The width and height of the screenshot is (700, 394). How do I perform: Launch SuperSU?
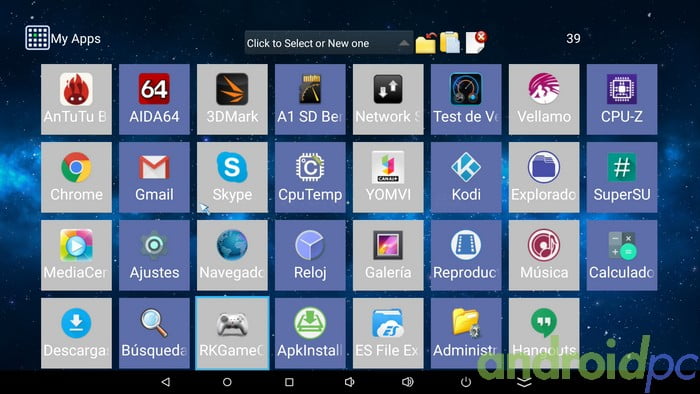pyautogui.click(x=622, y=177)
